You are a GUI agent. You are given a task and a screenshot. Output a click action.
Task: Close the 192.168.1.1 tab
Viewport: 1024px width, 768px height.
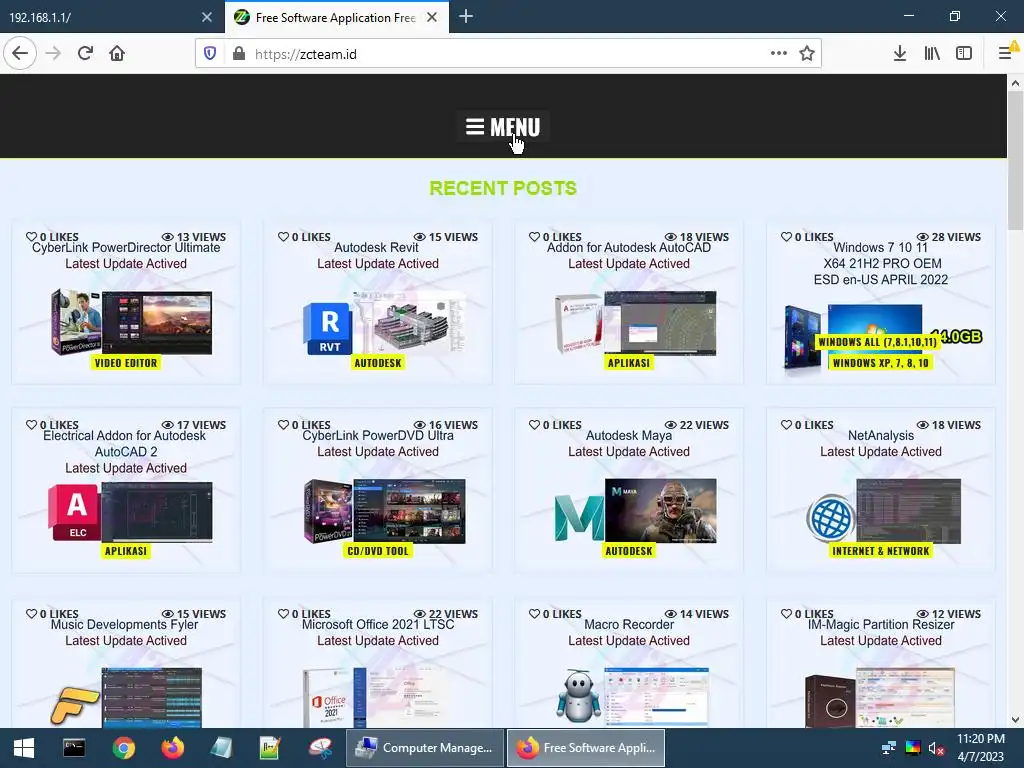207,17
